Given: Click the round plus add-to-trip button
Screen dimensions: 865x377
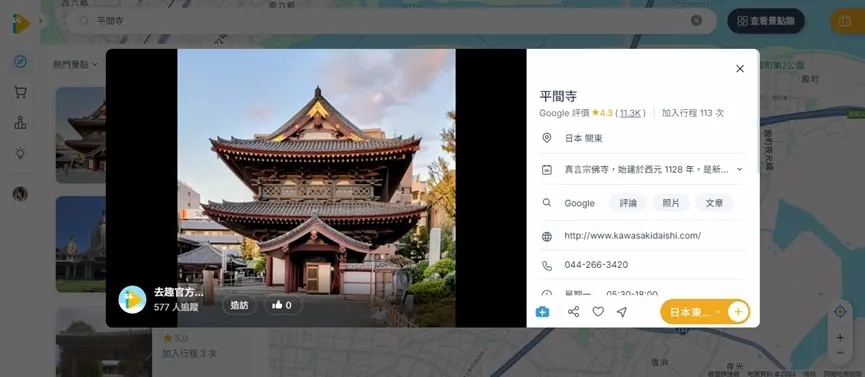Looking at the screenshot, I should 738,312.
